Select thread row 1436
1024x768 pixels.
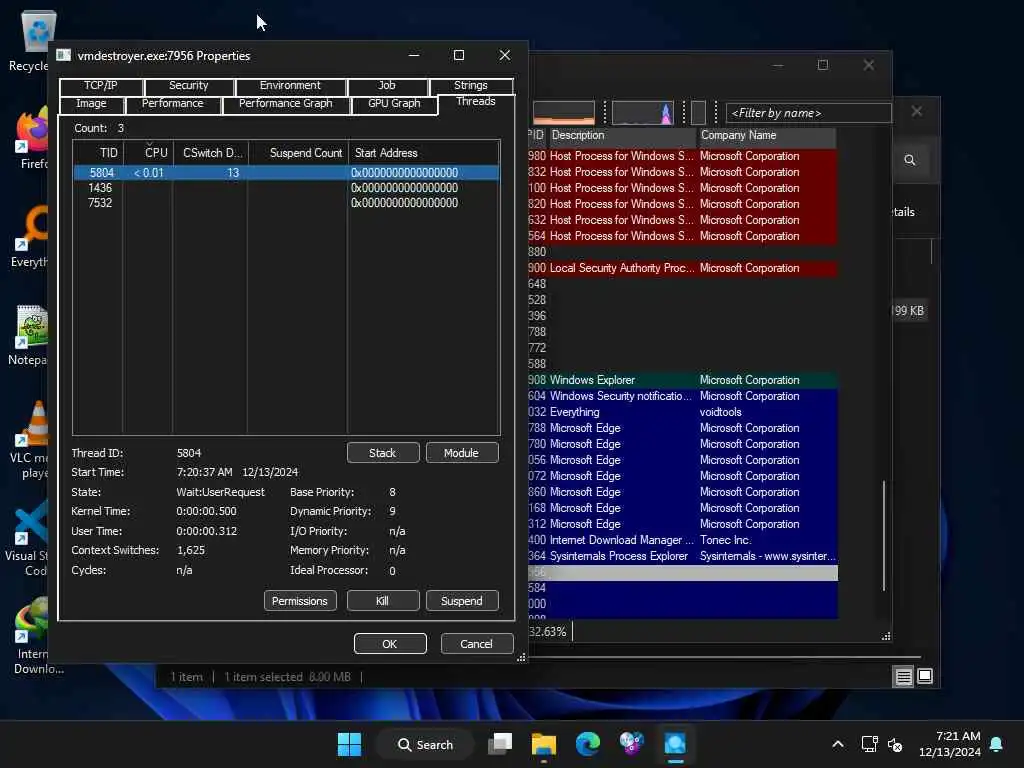pyautogui.click(x=286, y=188)
